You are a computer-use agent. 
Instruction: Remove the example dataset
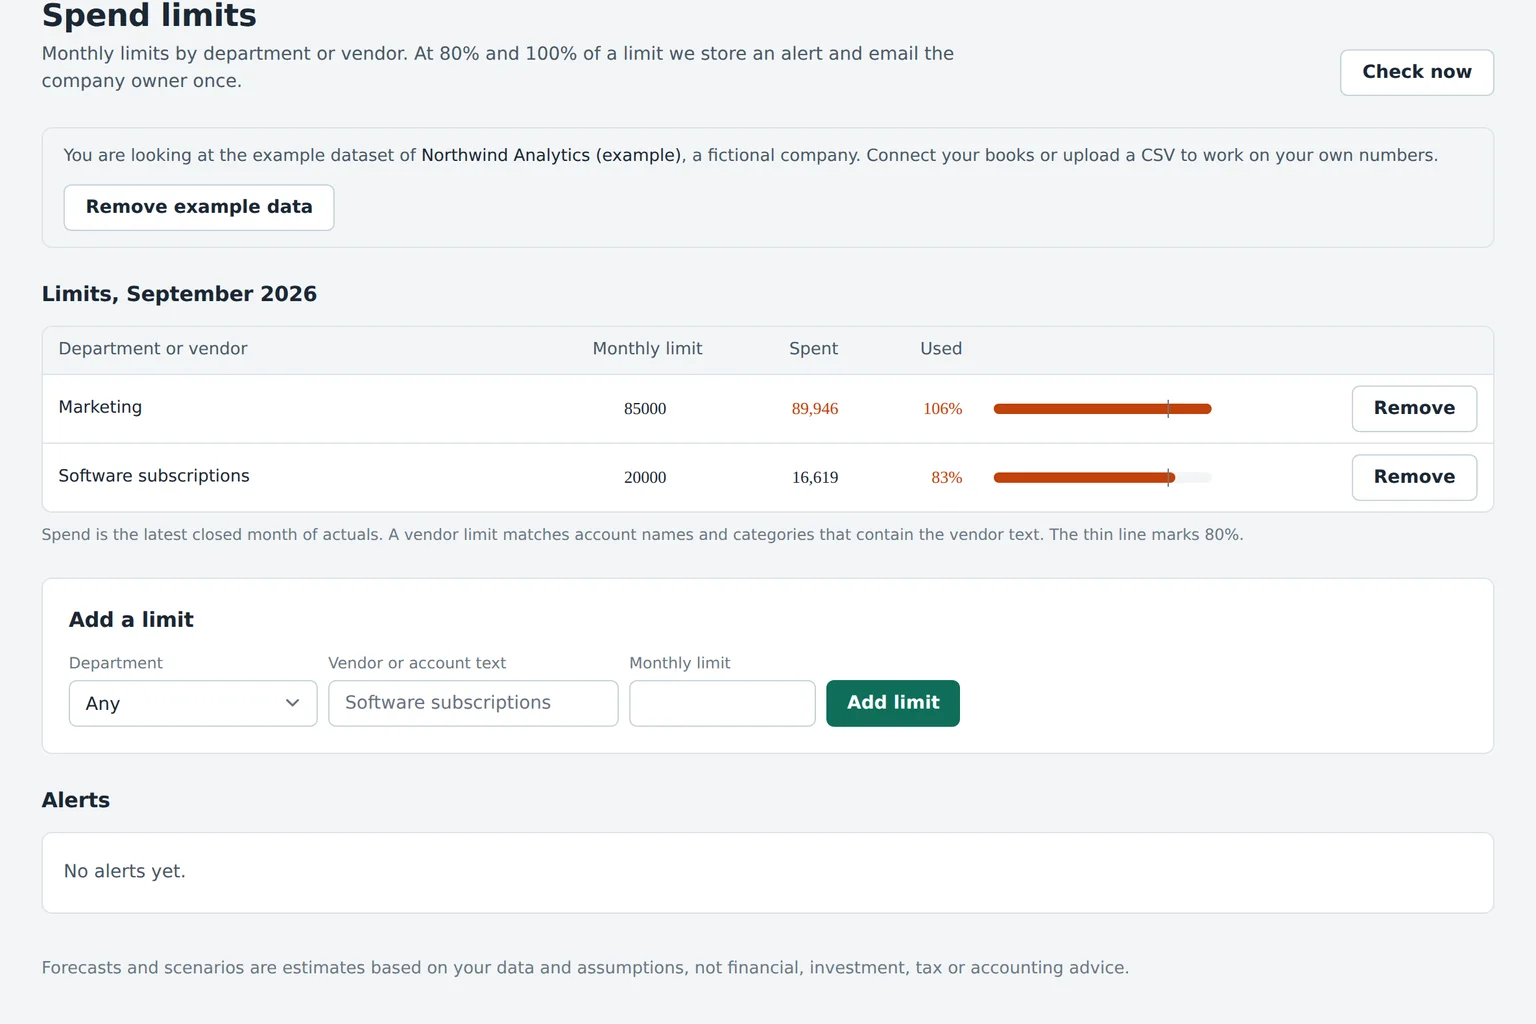[x=199, y=207]
